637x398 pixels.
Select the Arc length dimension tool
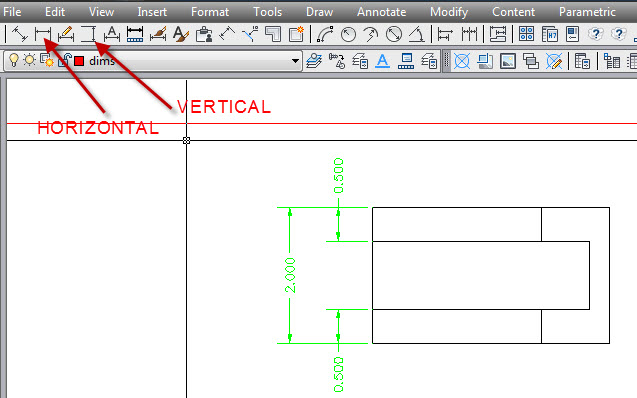pyautogui.click(x=325, y=34)
